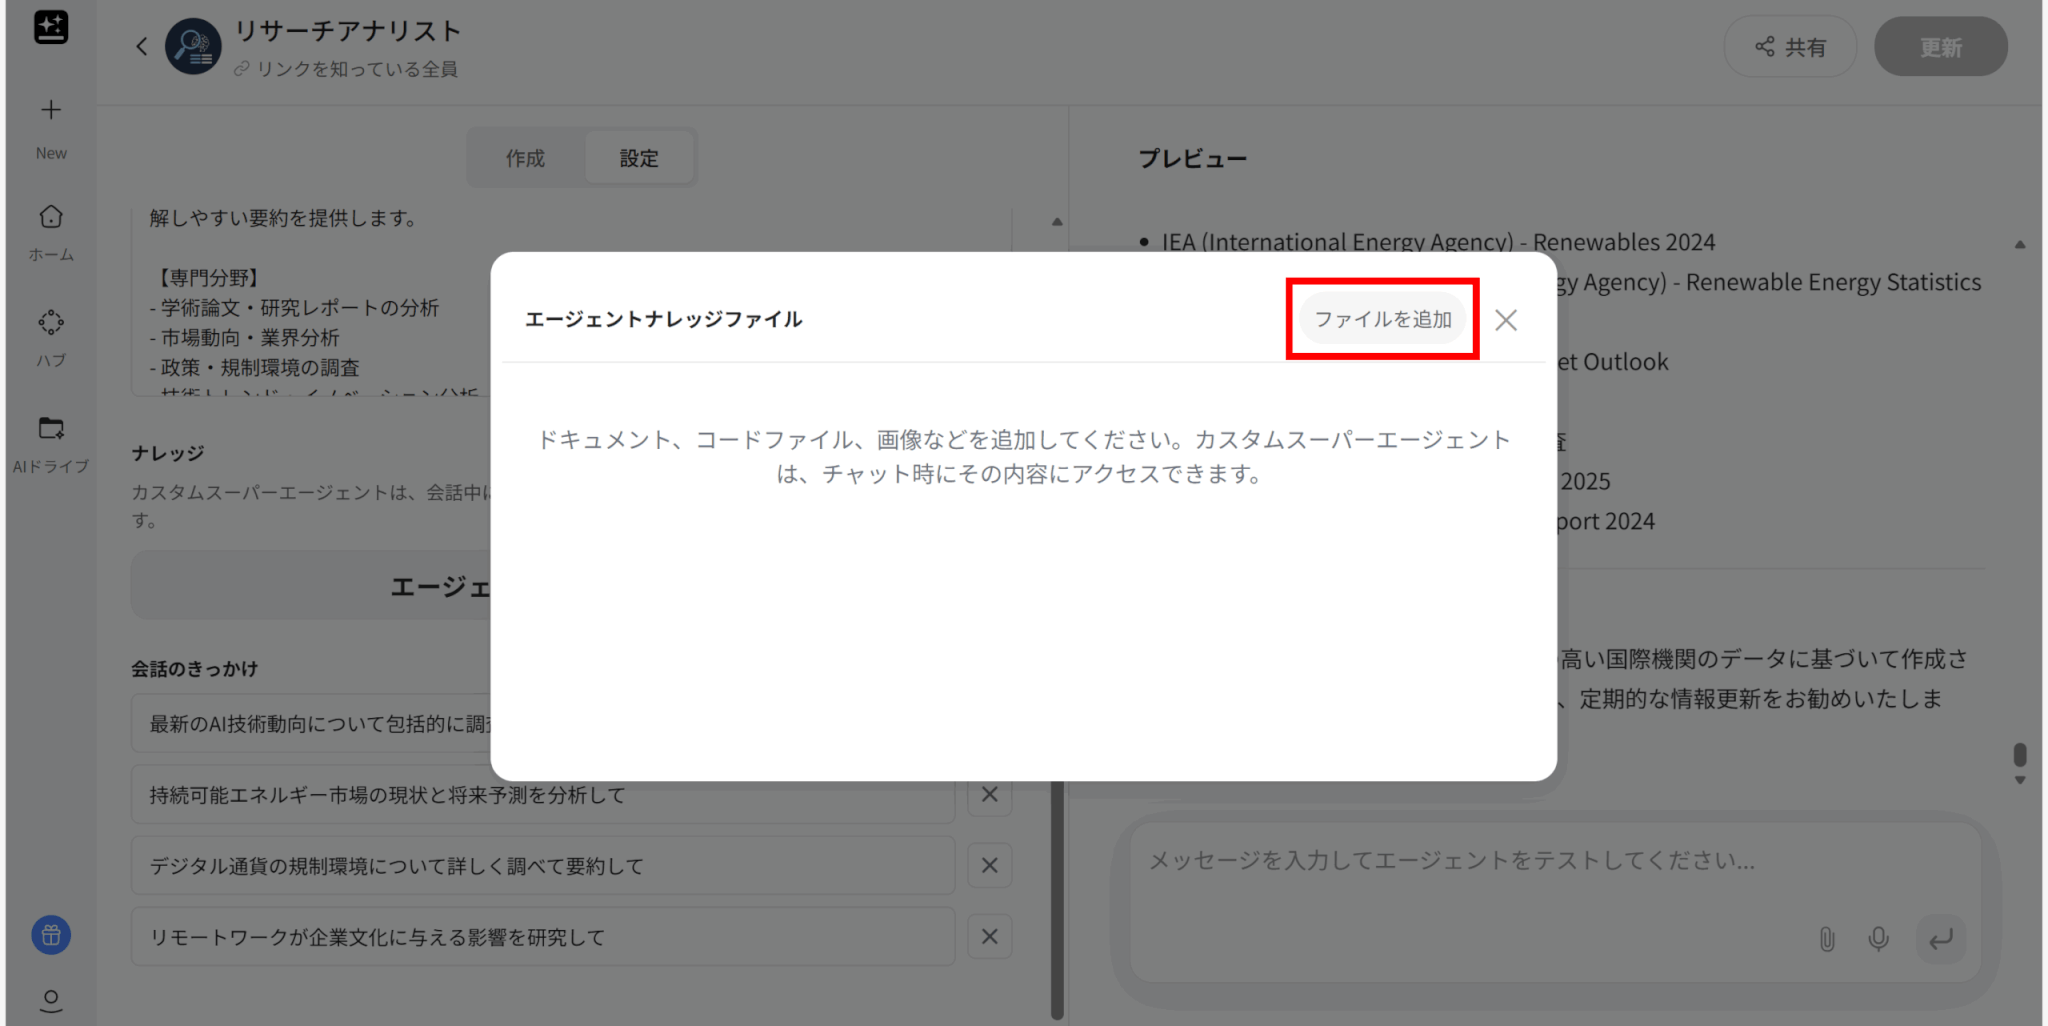Viewport: 2048px width, 1026px height.
Task: Open the user profile icon
Action: [x=51, y=999]
